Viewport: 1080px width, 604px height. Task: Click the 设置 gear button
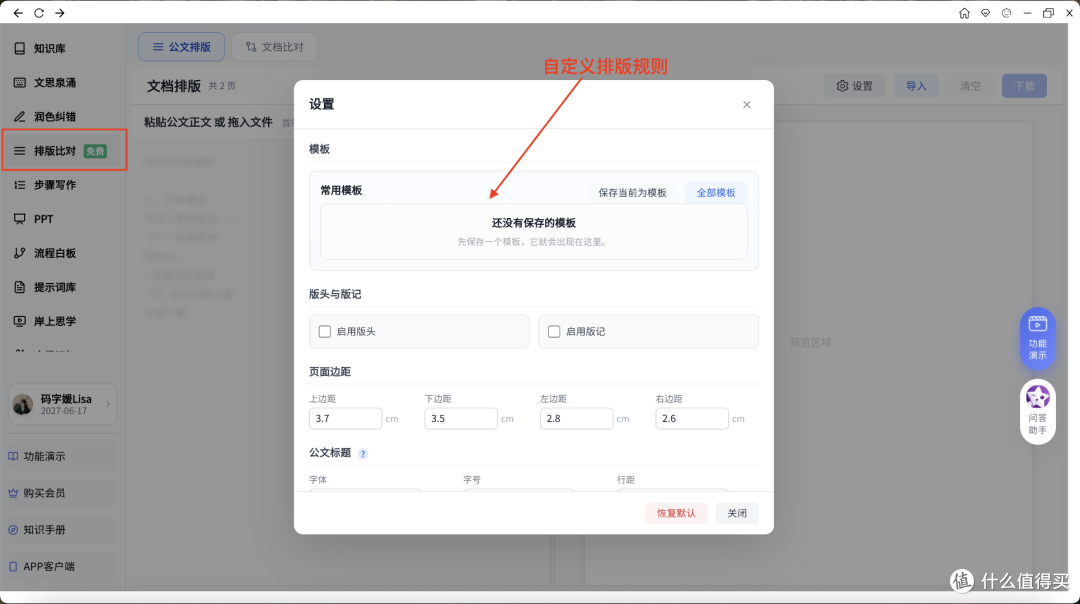click(854, 86)
